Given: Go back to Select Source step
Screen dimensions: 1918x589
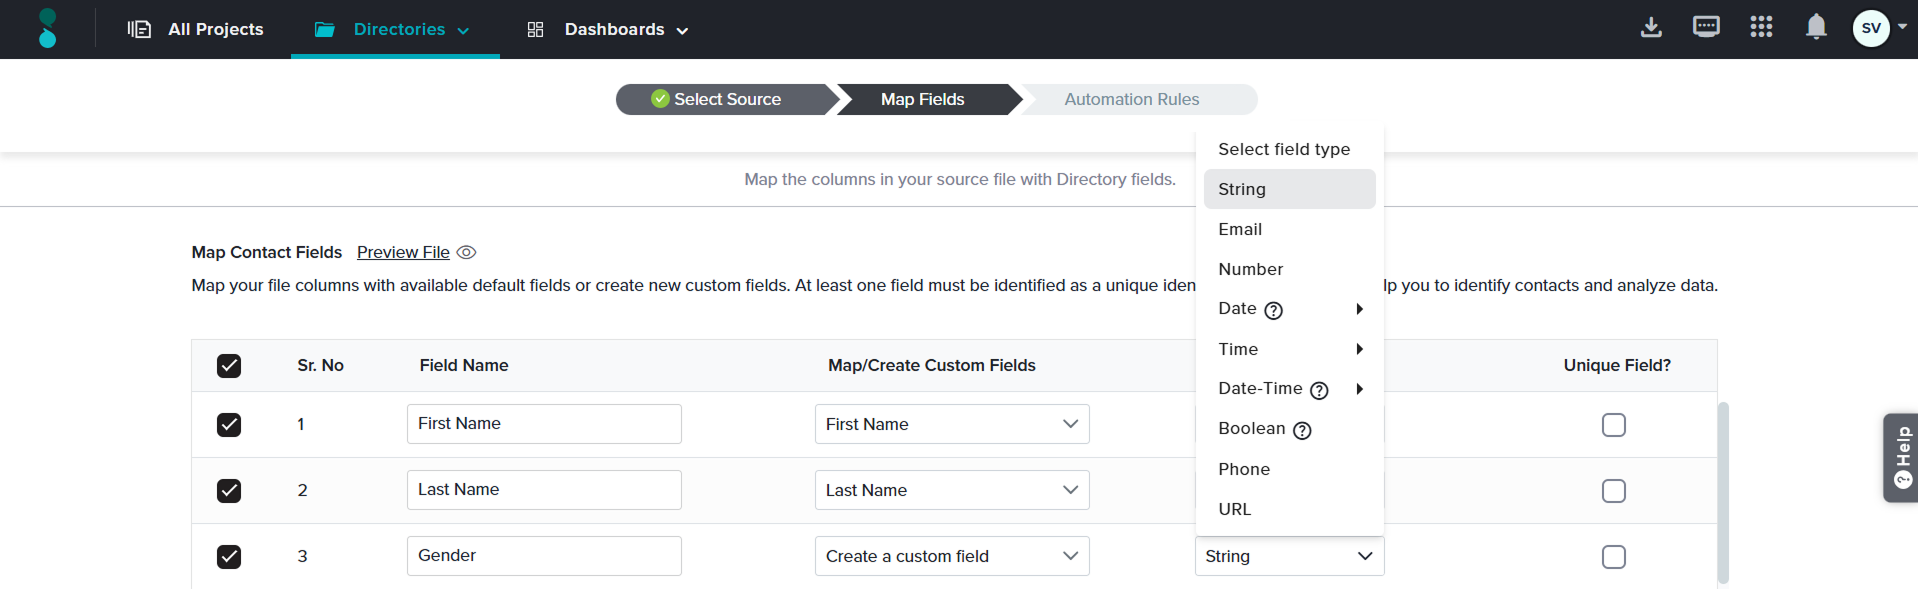Looking at the screenshot, I should coord(726,99).
